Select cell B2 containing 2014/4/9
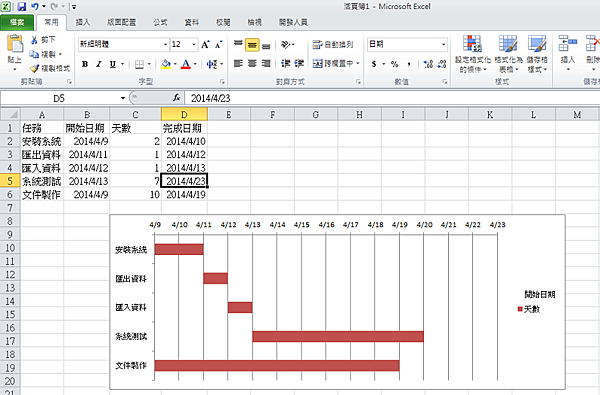Image resolution: width=600 pixels, height=395 pixels. [87, 141]
